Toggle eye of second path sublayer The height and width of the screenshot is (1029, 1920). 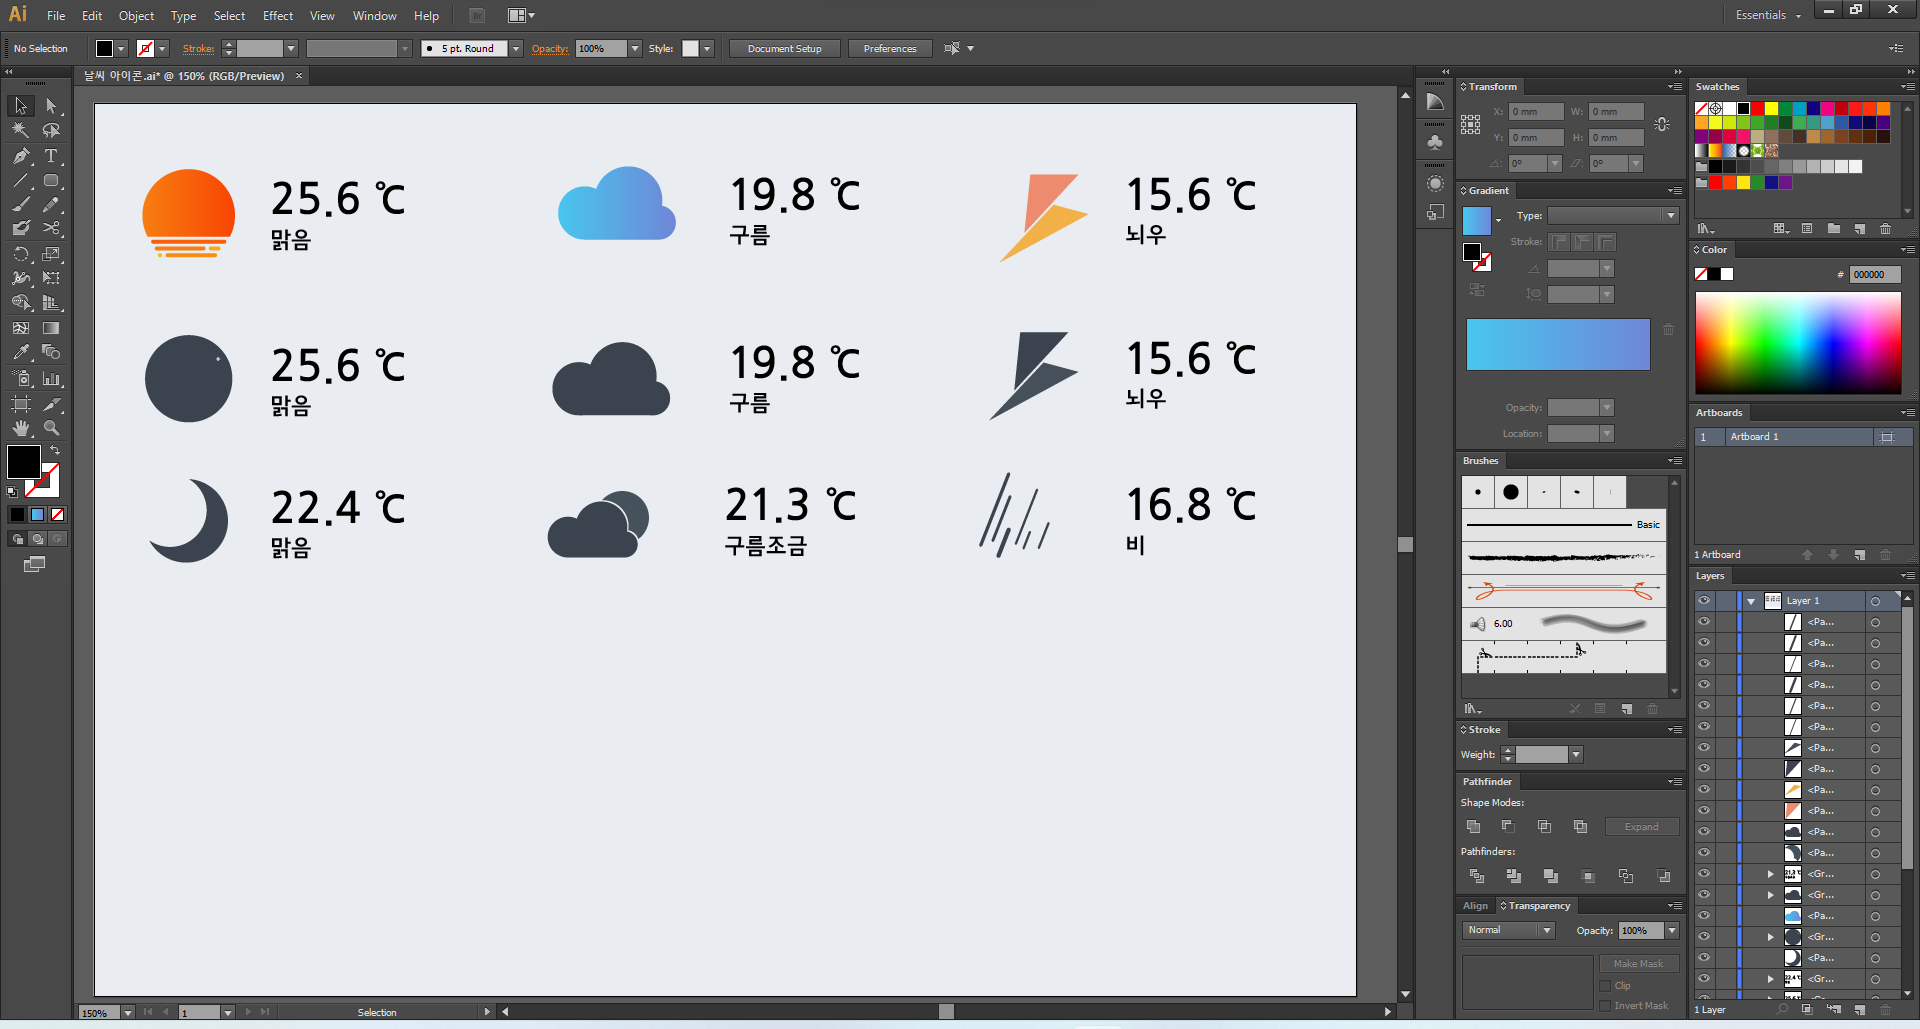[x=1704, y=643]
